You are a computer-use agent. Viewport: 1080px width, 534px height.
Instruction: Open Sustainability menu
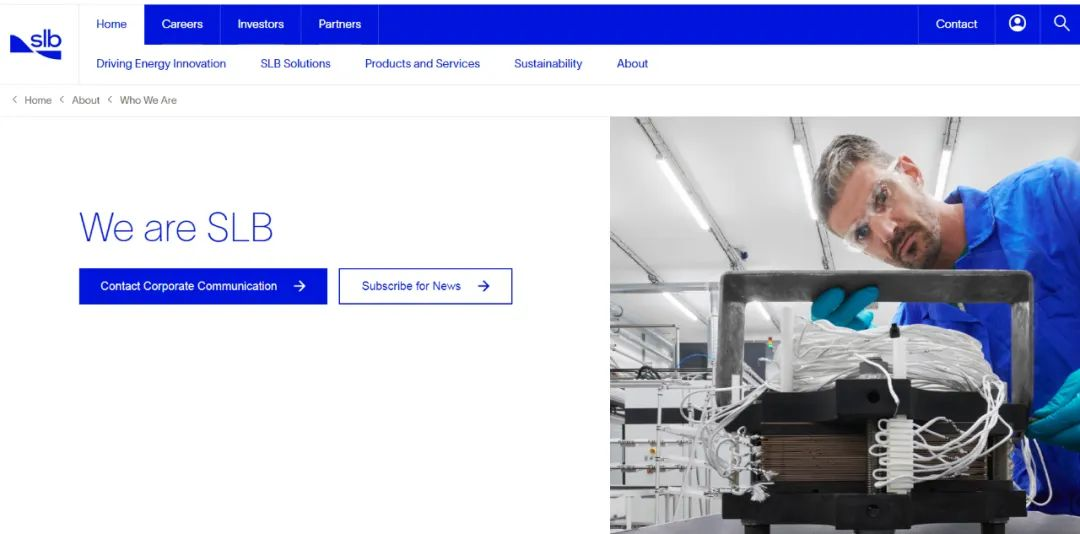[x=548, y=63]
